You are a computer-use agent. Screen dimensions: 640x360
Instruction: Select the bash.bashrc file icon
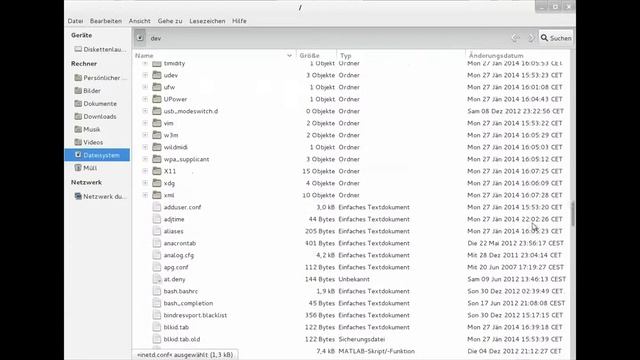pos(157,291)
